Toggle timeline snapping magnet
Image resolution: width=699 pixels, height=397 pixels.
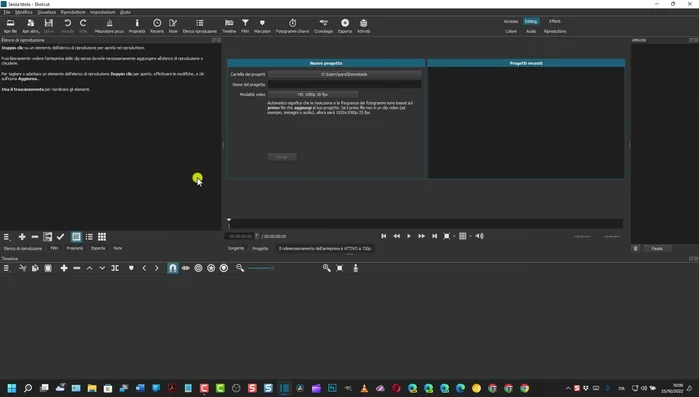click(173, 268)
